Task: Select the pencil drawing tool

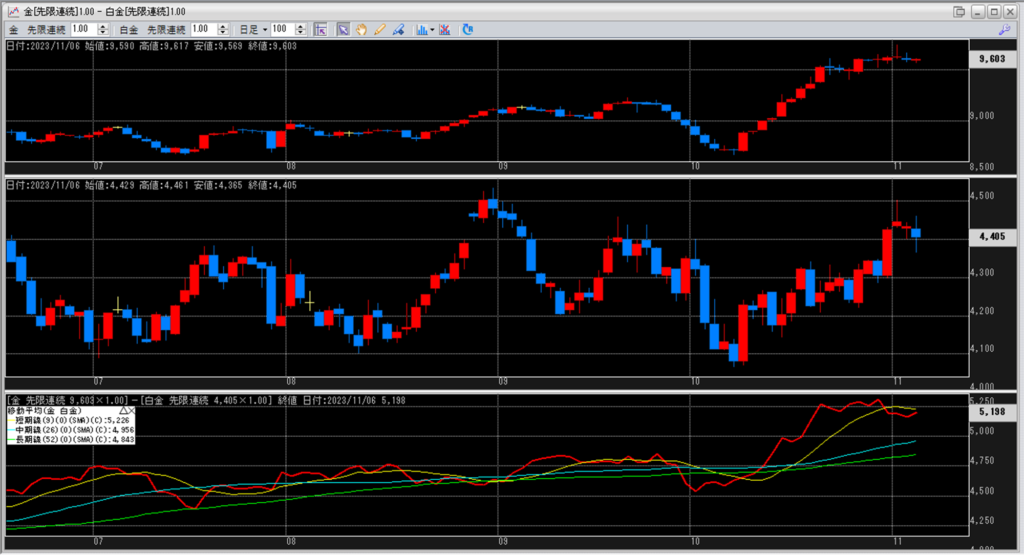Action: click(x=379, y=30)
